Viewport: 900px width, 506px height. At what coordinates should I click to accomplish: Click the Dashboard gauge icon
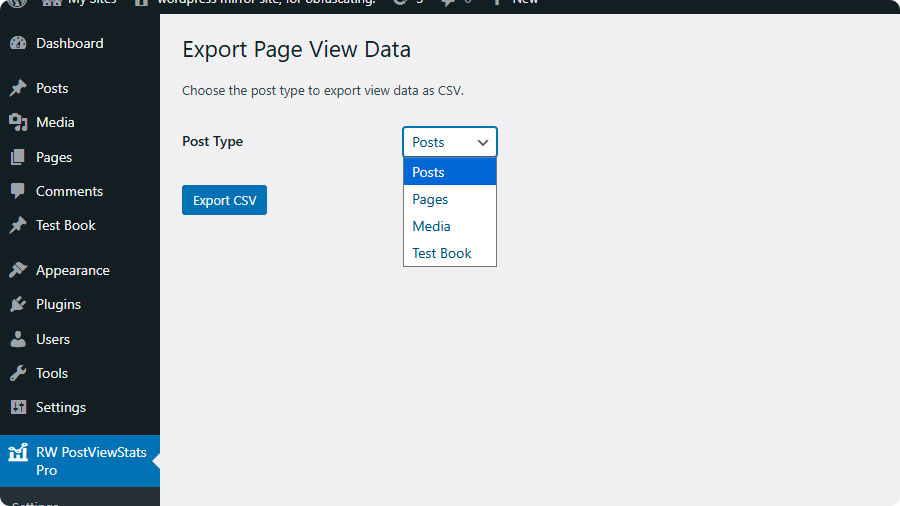(x=18, y=43)
